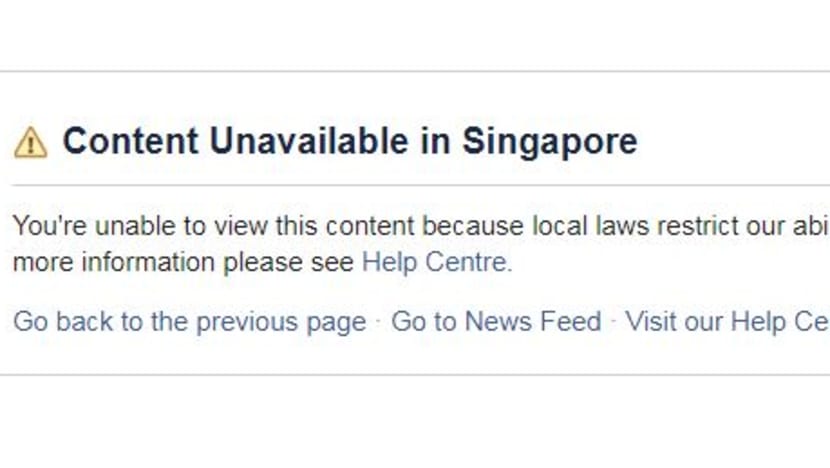Click the dot separator after News Feed
Screen dimensions: 830x468
tap(613, 322)
